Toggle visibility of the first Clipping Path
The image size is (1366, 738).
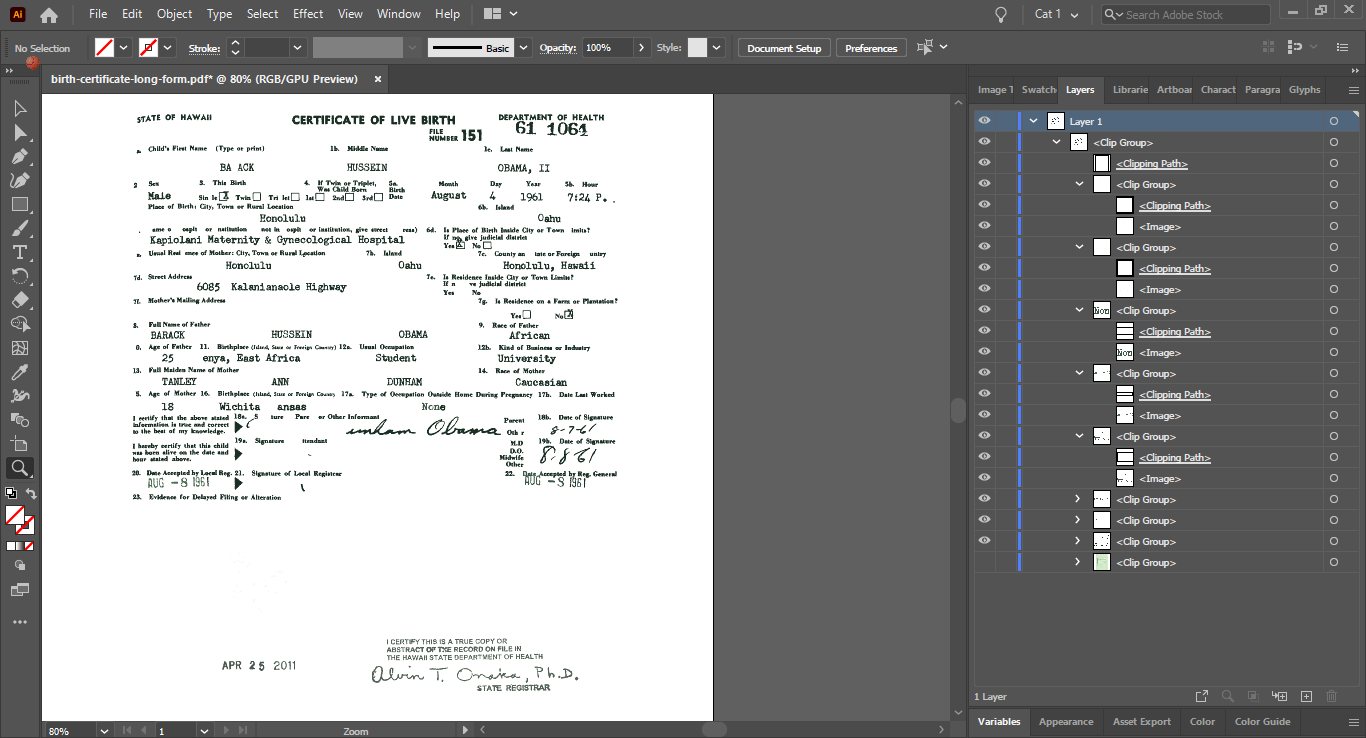985,164
